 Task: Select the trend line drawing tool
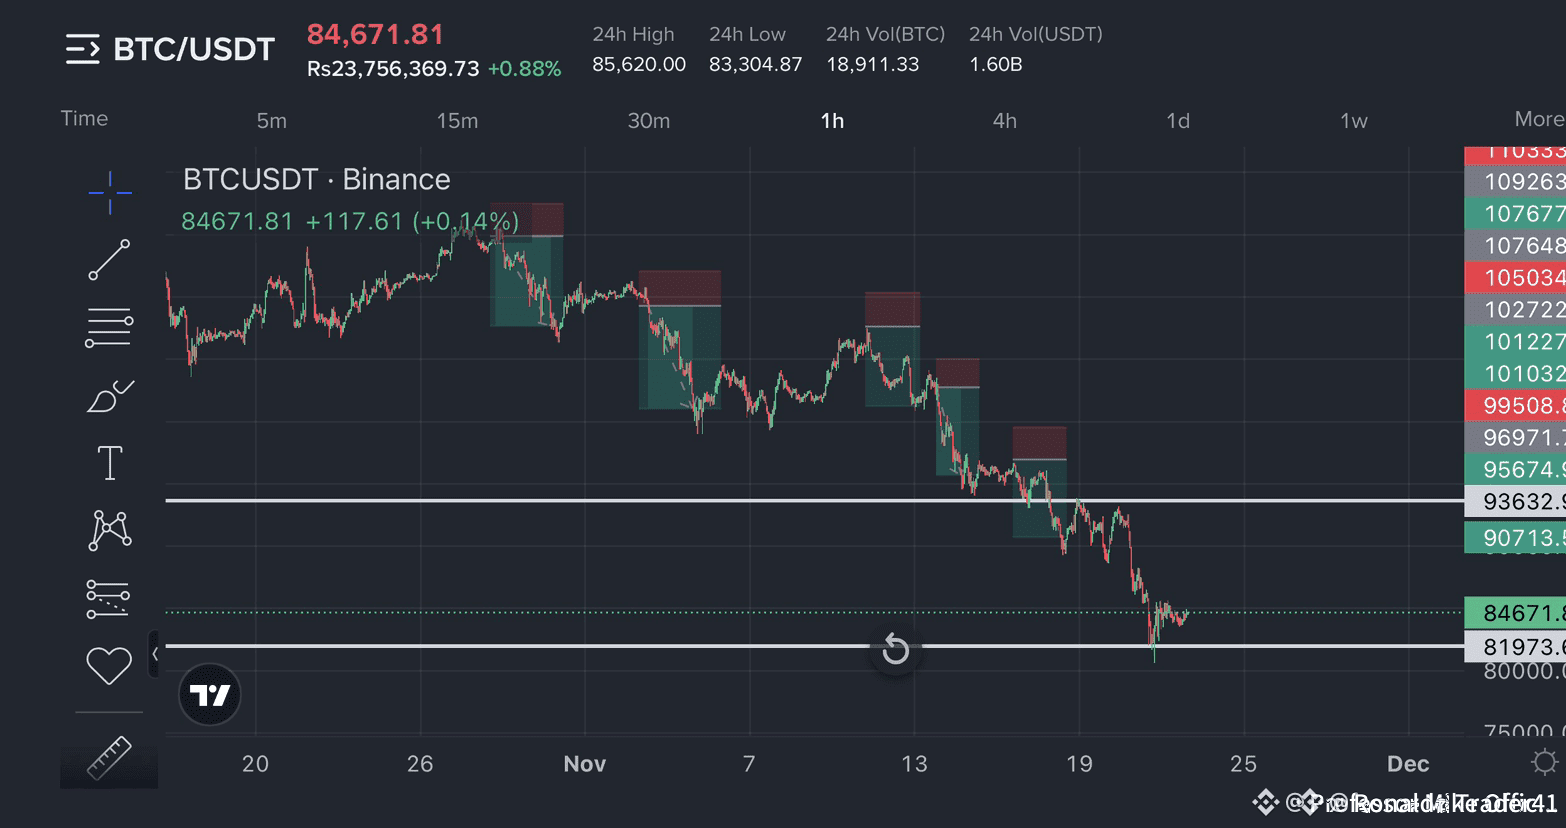(109, 260)
